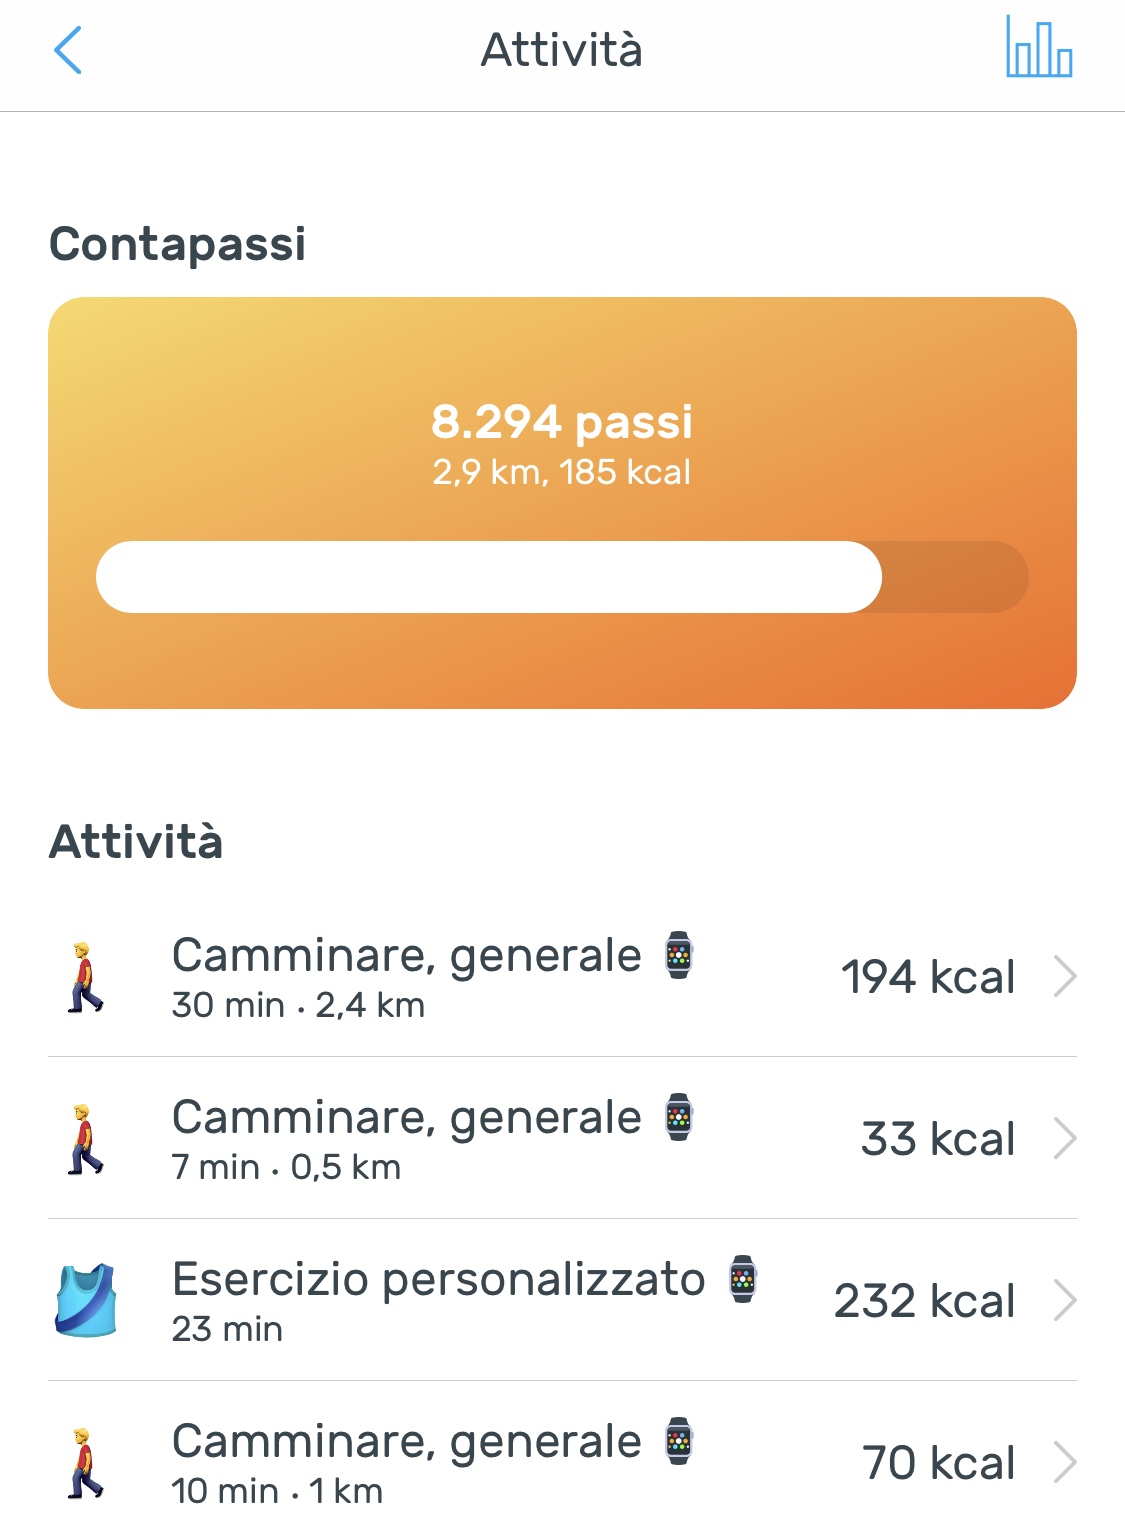Open Camminare, generale 10 min activity
This screenshot has width=1125, height=1534.
point(562,1462)
